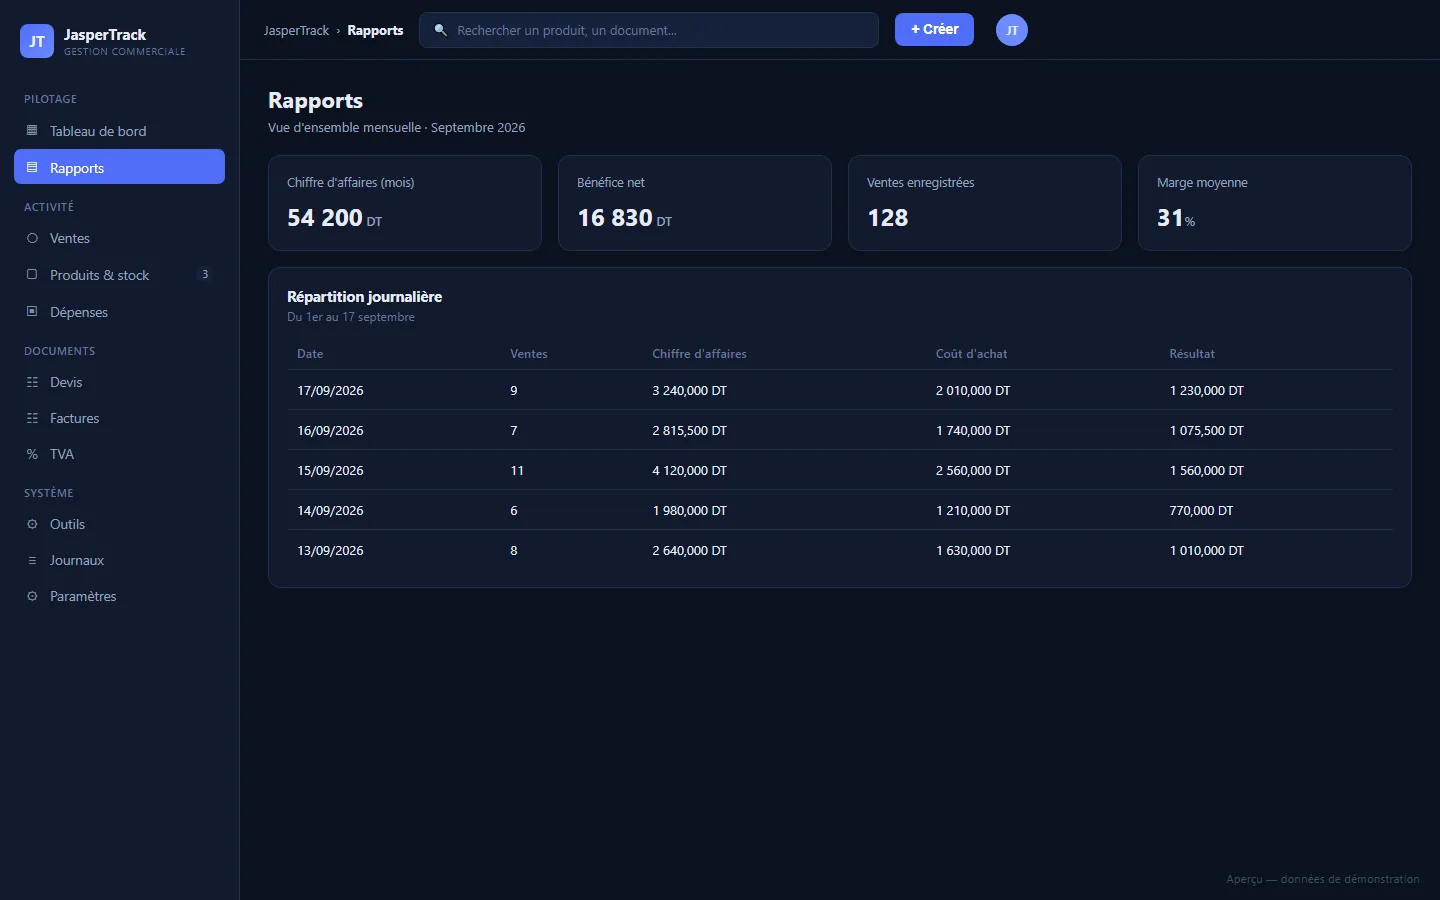This screenshot has height=900, width=1440.
Task: Click the Devis list icon
Action: coord(32,382)
